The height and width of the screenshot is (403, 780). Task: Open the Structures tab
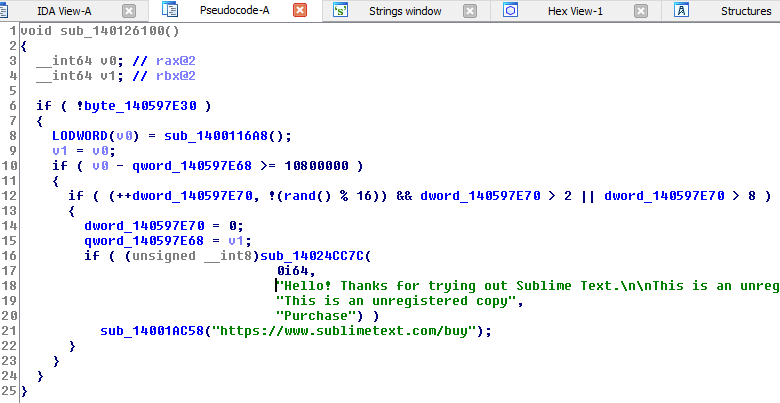[746, 11]
